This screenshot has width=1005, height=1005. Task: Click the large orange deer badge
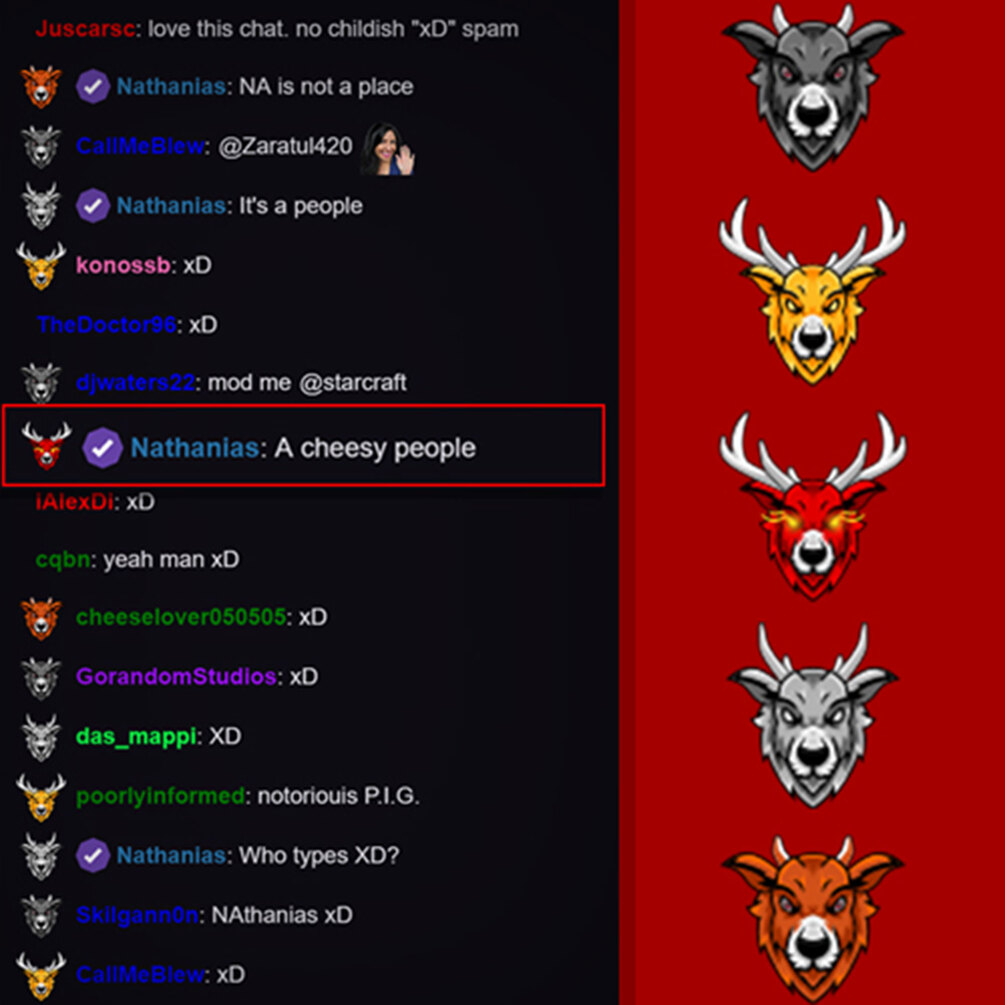point(813,918)
